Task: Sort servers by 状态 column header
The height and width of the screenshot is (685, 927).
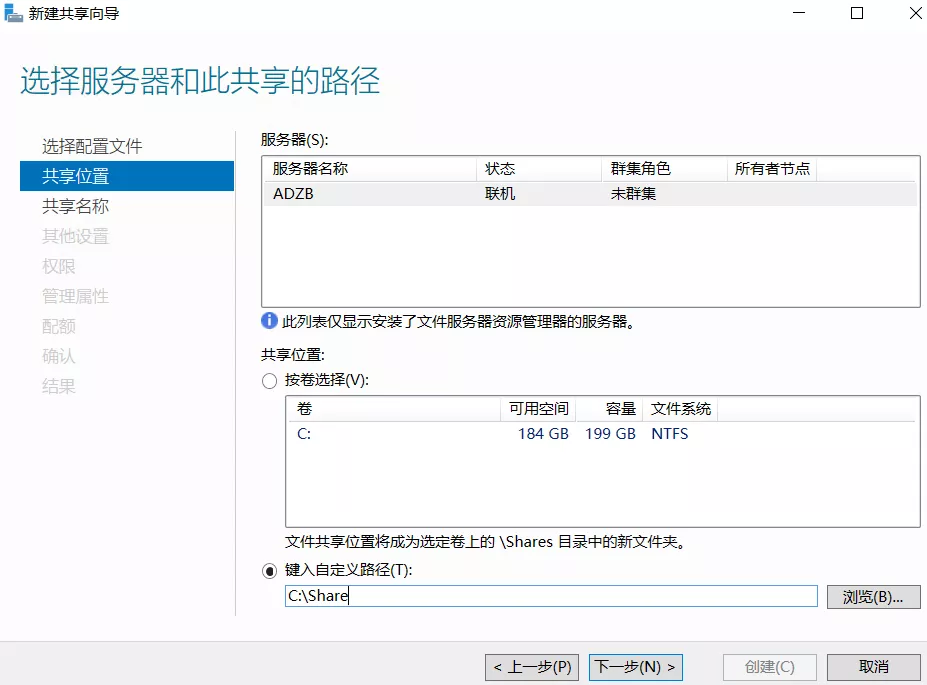Action: click(x=500, y=169)
